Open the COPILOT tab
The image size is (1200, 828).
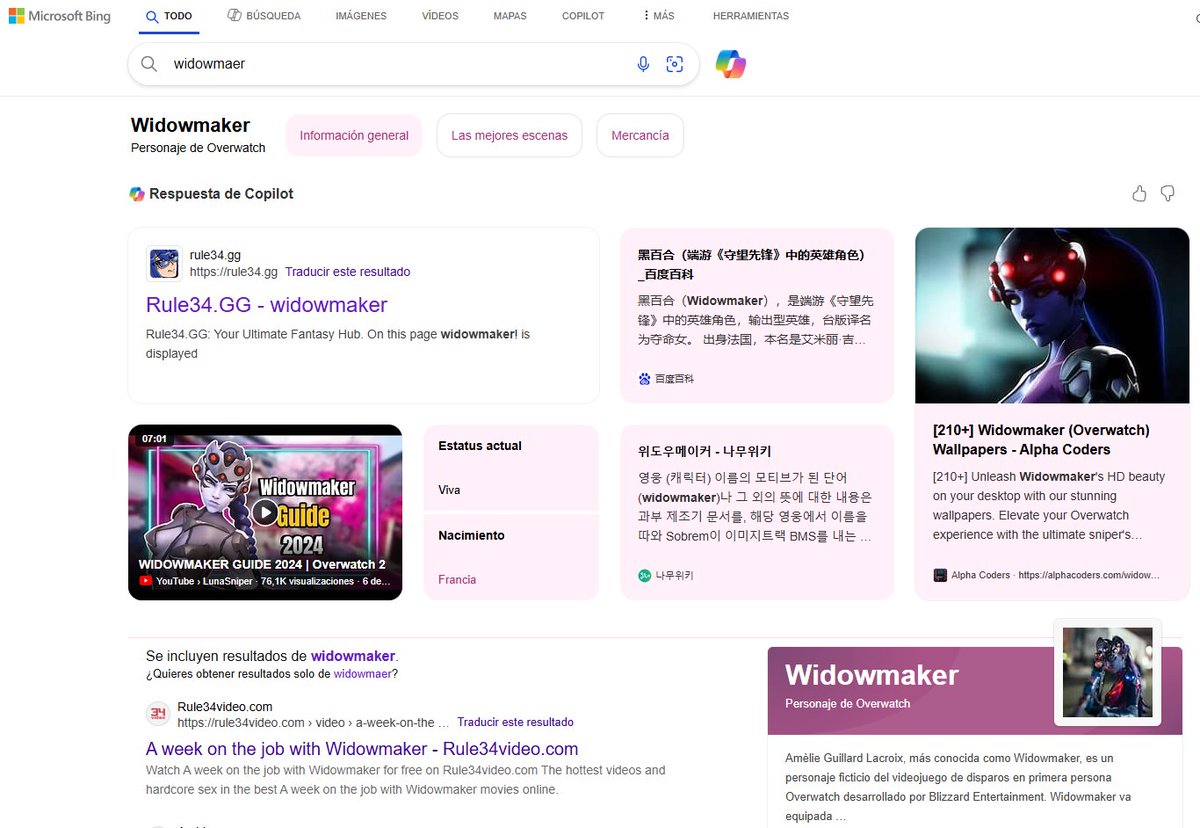pos(583,16)
